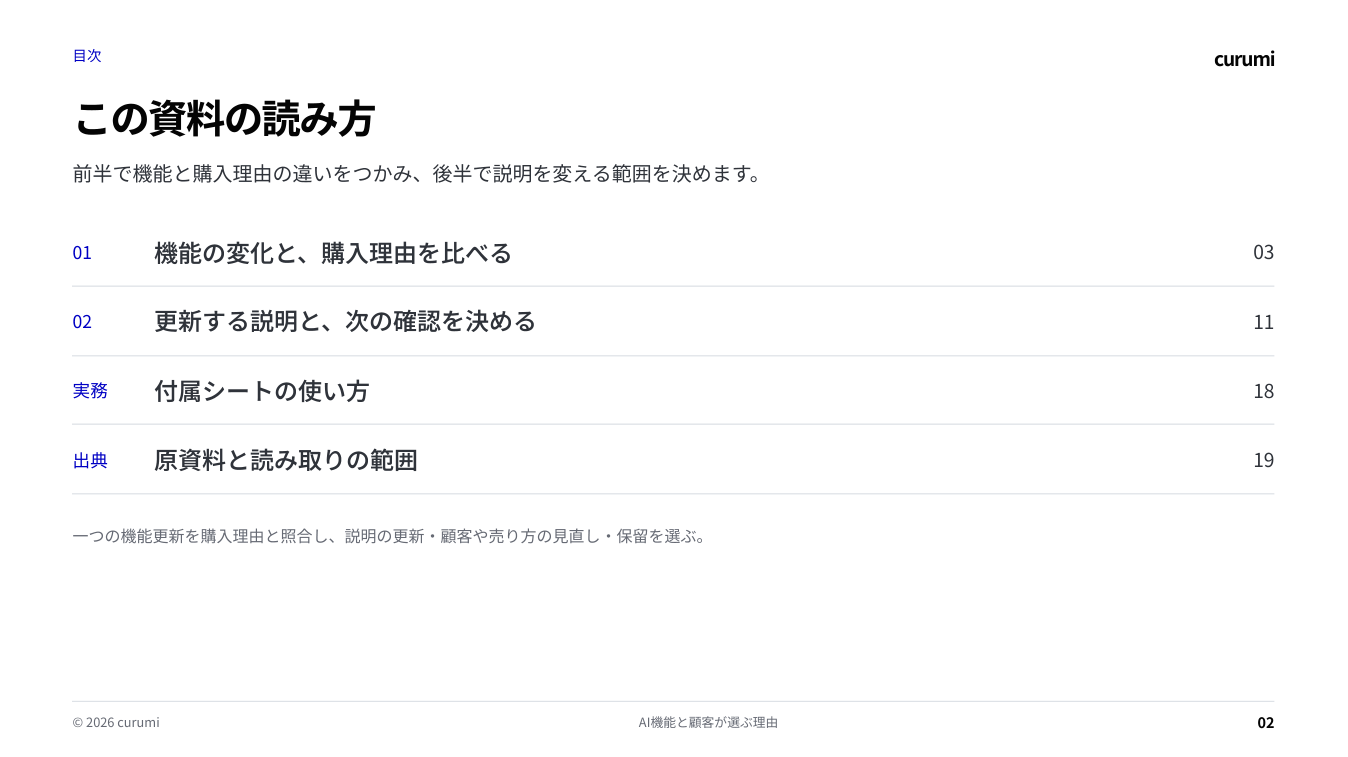Click the 出典 label
1348x757 pixels.
[x=90, y=461]
